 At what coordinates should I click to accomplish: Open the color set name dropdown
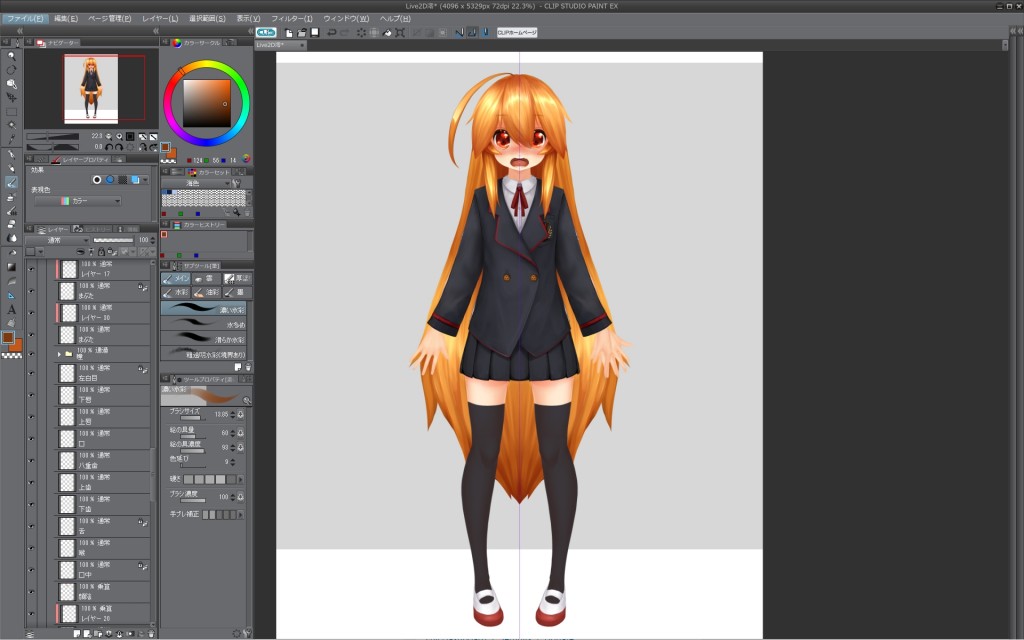195,184
